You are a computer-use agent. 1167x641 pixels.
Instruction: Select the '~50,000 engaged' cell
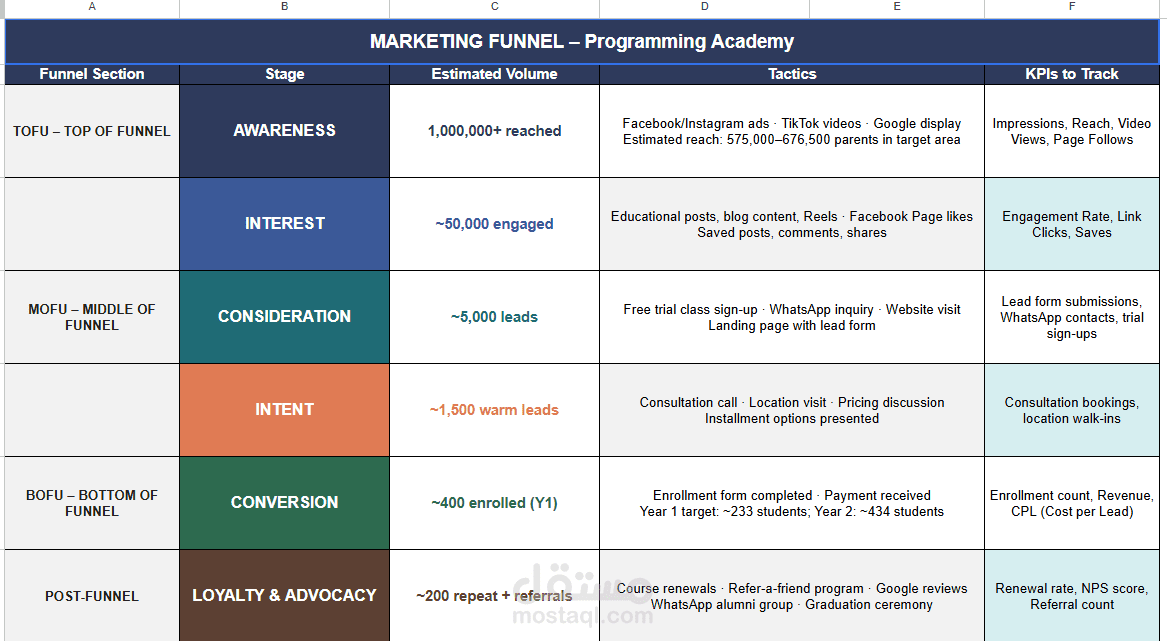tap(494, 224)
